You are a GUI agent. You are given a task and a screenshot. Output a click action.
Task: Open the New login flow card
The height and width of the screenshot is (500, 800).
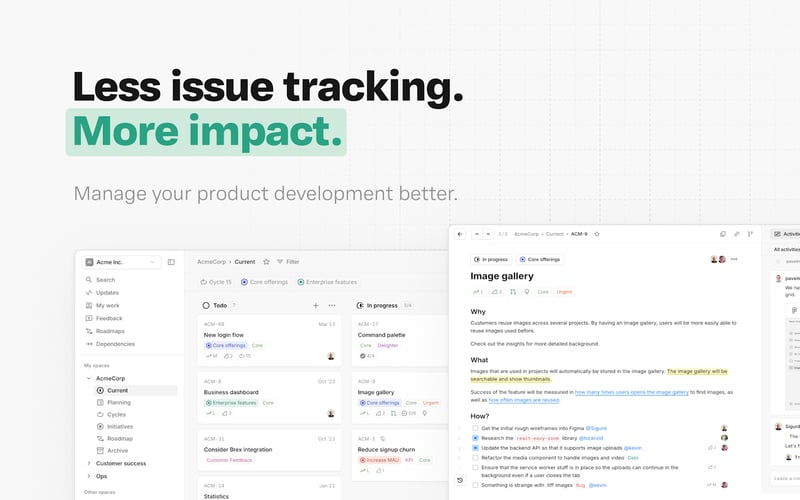pyautogui.click(x=269, y=340)
